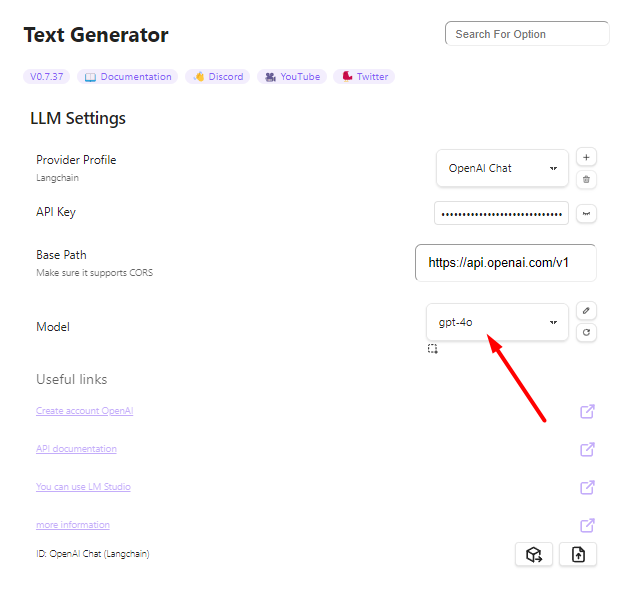
Task: Click the Langchain subtitle under Provider Profile
Action: [58, 178]
